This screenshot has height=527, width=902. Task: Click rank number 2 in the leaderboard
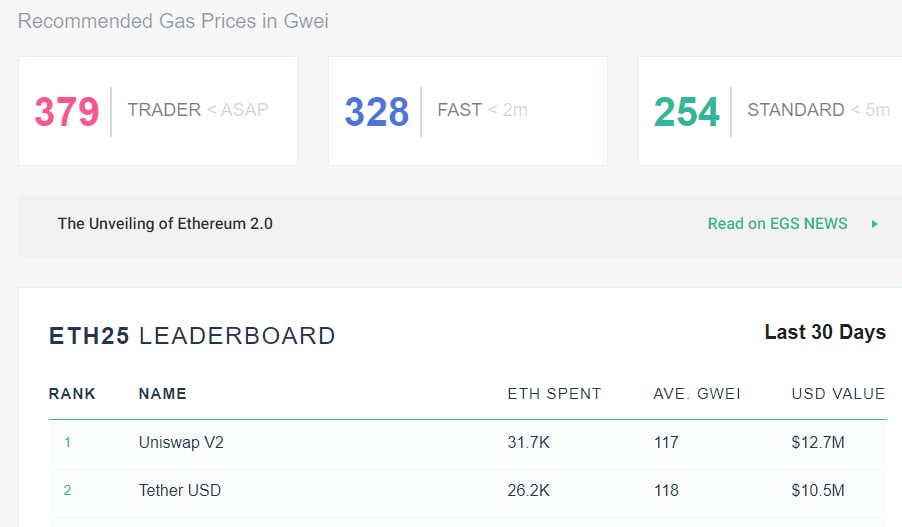[68, 490]
